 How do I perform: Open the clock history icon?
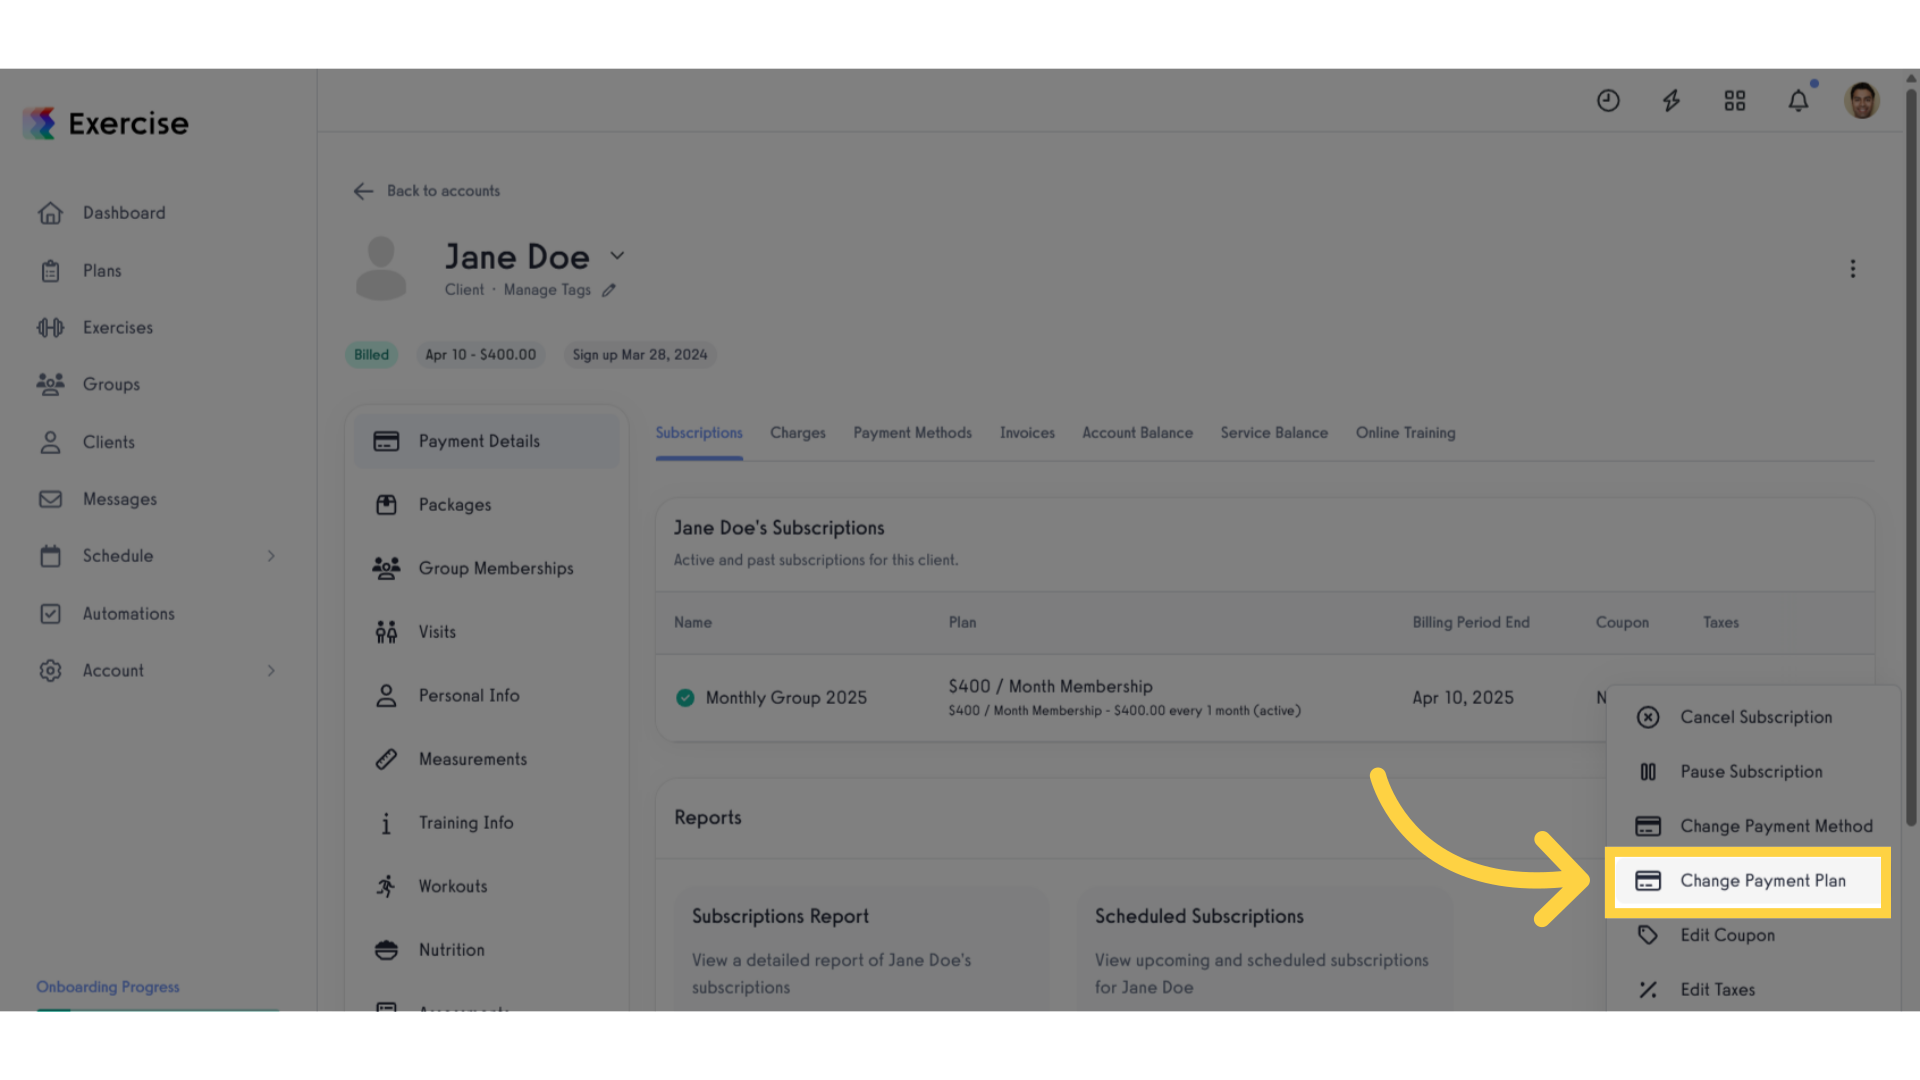(x=1608, y=101)
